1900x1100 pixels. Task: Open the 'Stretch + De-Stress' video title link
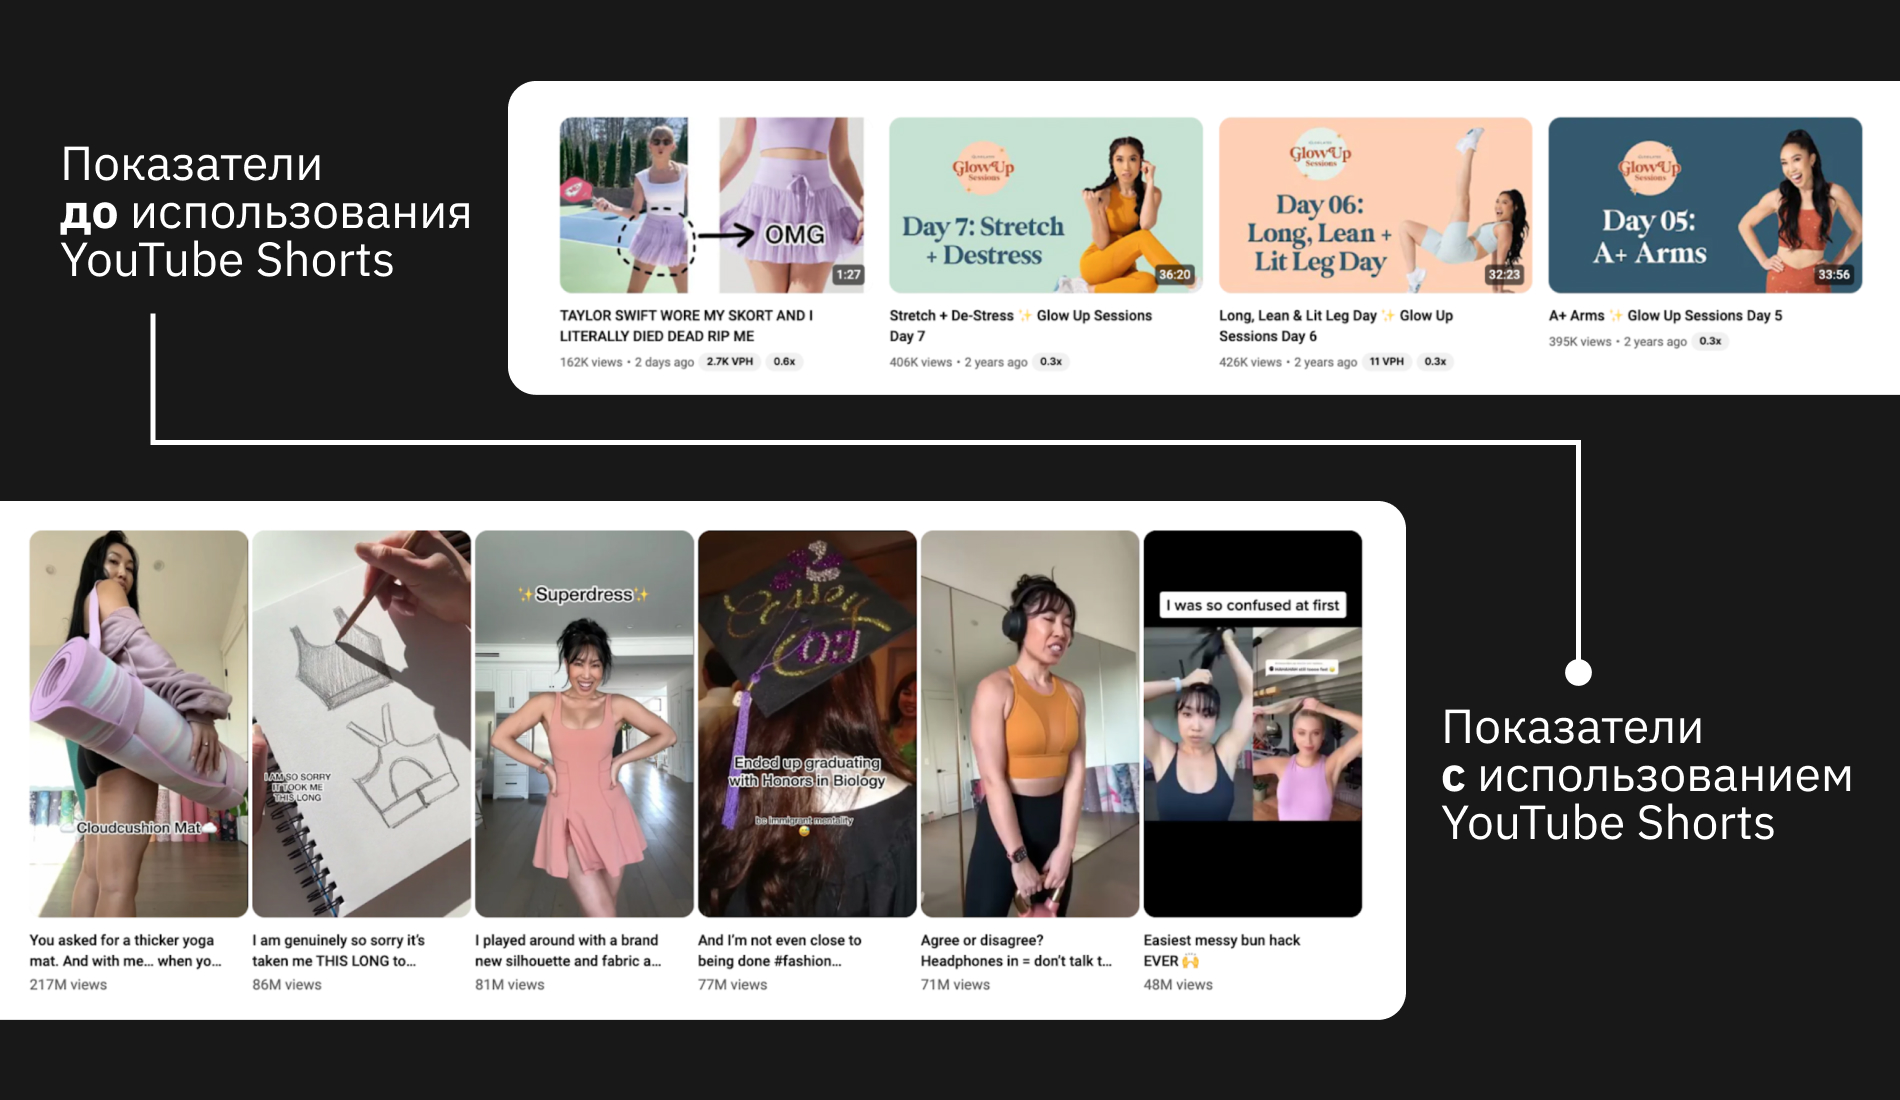pyautogui.click(x=1020, y=326)
